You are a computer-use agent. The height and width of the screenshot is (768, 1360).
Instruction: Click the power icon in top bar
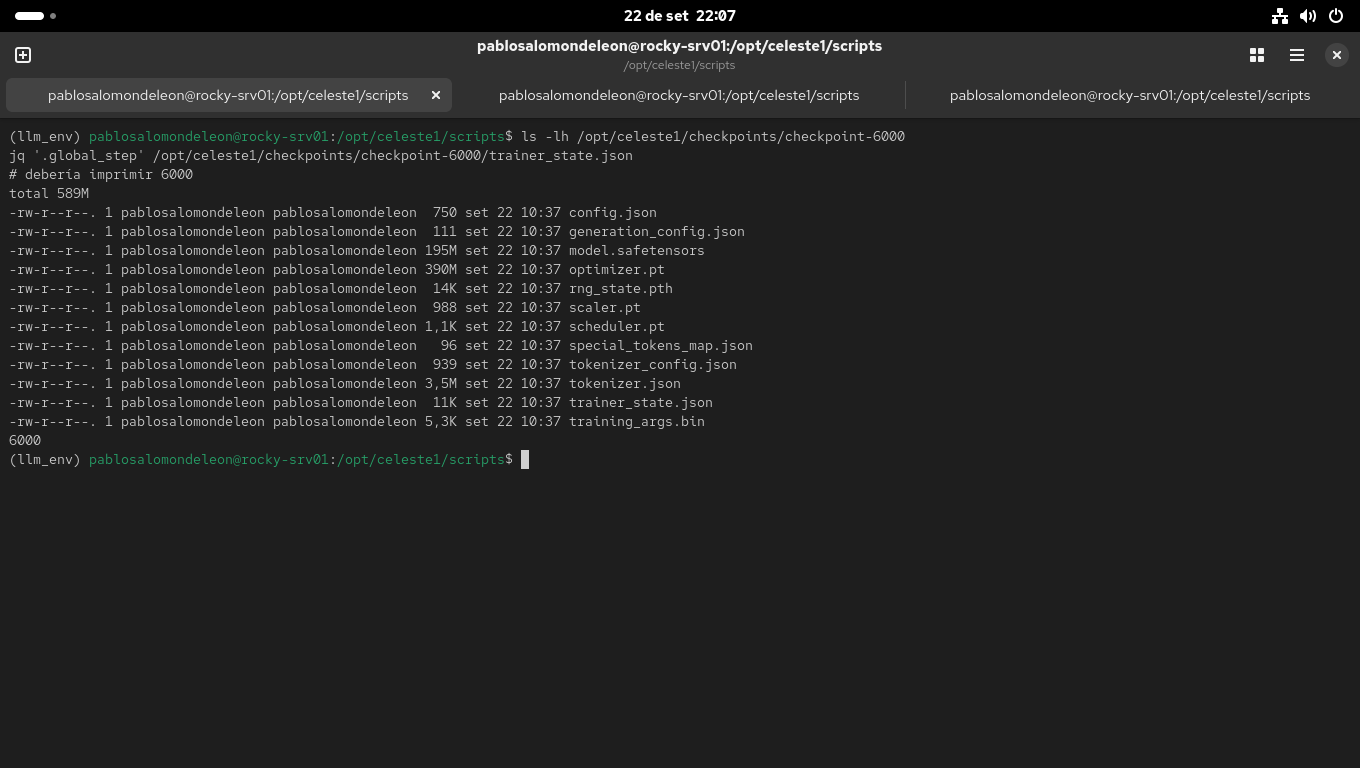[1336, 16]
